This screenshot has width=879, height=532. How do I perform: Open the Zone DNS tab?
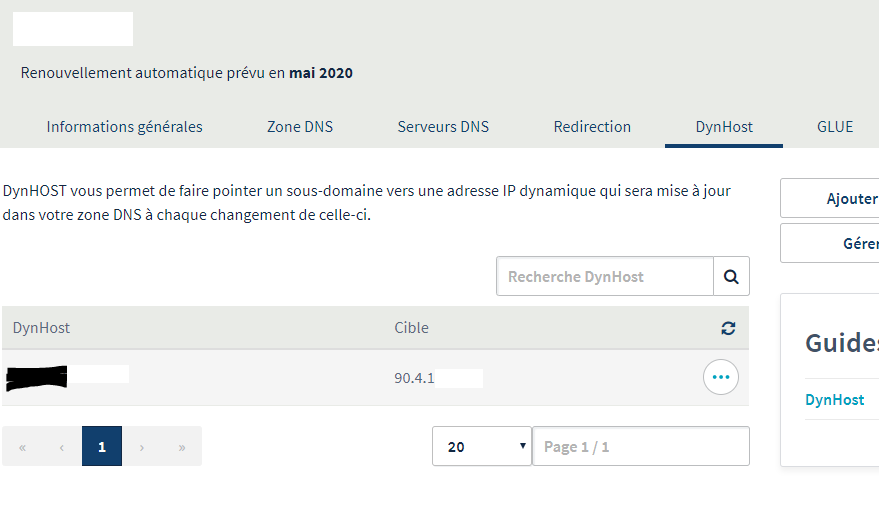pyautogui.click(x=300, y=127)
